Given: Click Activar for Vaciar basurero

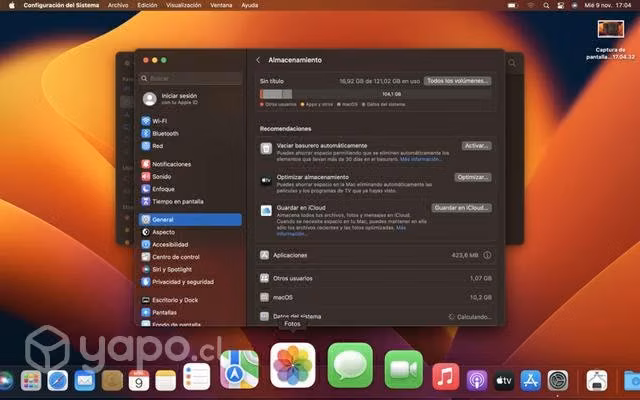Looking at the screenshot, I should [x=476, y=146].
